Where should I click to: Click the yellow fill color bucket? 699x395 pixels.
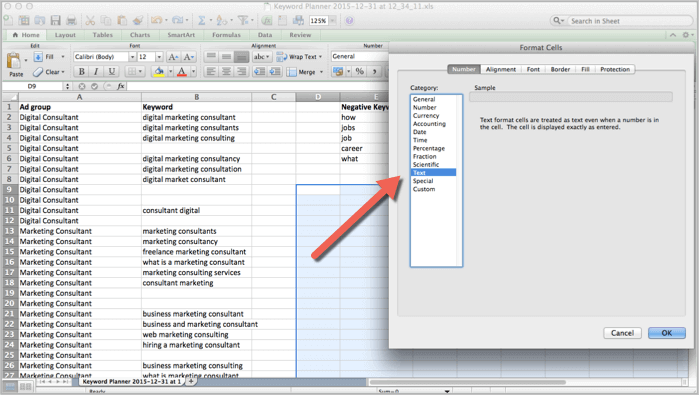click(158, 71)
